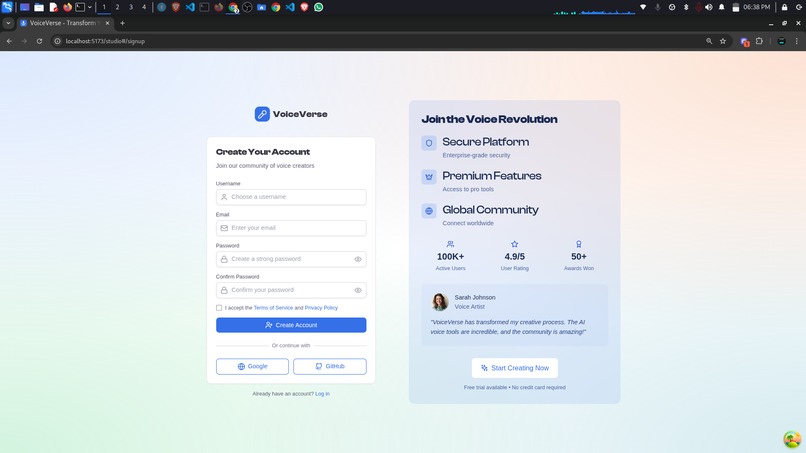Viewport: 806px width, 453px height.
Task: Open the Extensions puzzle icon
Action: point(759,41)
